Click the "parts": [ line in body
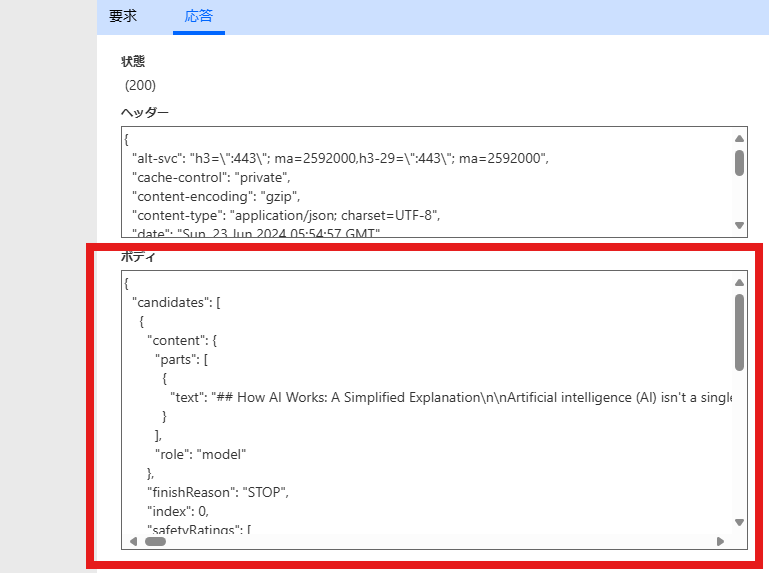The height and width of the screenshot is (573, 769). tap(181, 360)
